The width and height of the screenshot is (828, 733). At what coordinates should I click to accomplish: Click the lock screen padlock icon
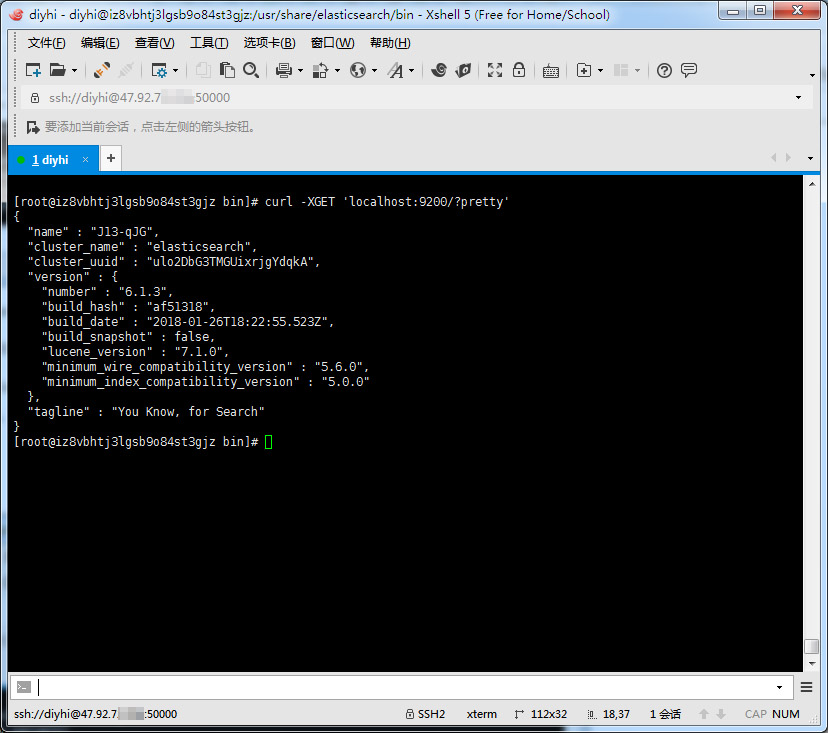click(519, 70)
